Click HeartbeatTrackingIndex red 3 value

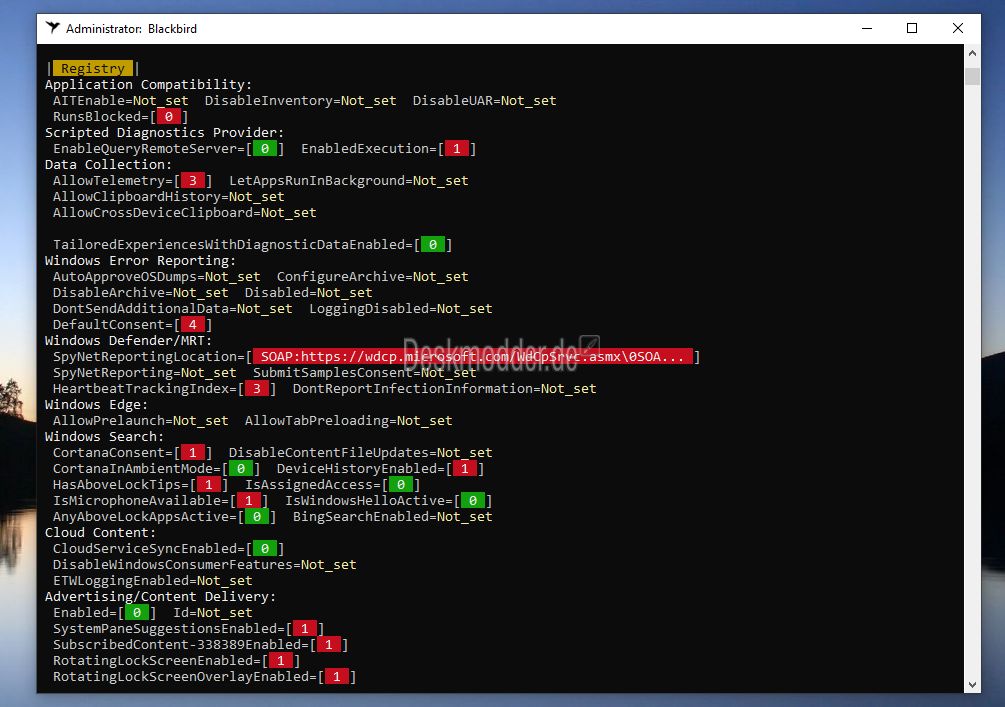(256, 389)
